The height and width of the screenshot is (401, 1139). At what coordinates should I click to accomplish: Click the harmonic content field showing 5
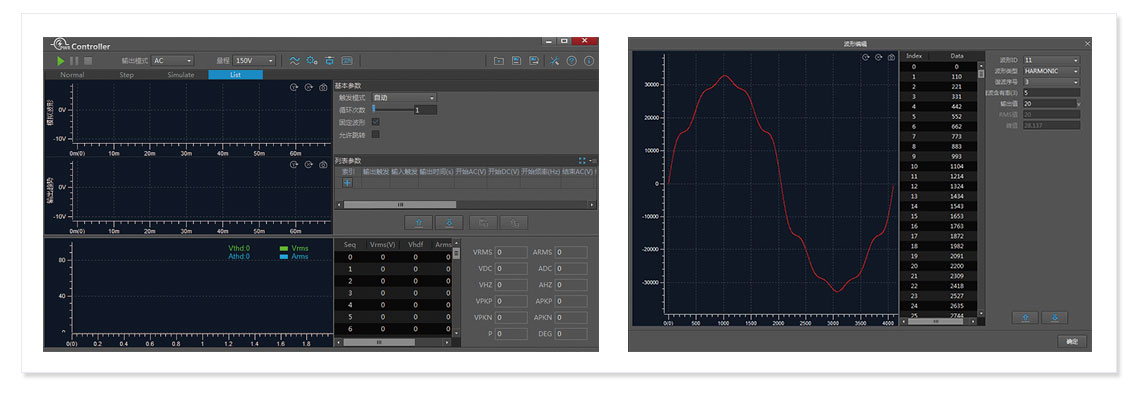point(1051,93)
